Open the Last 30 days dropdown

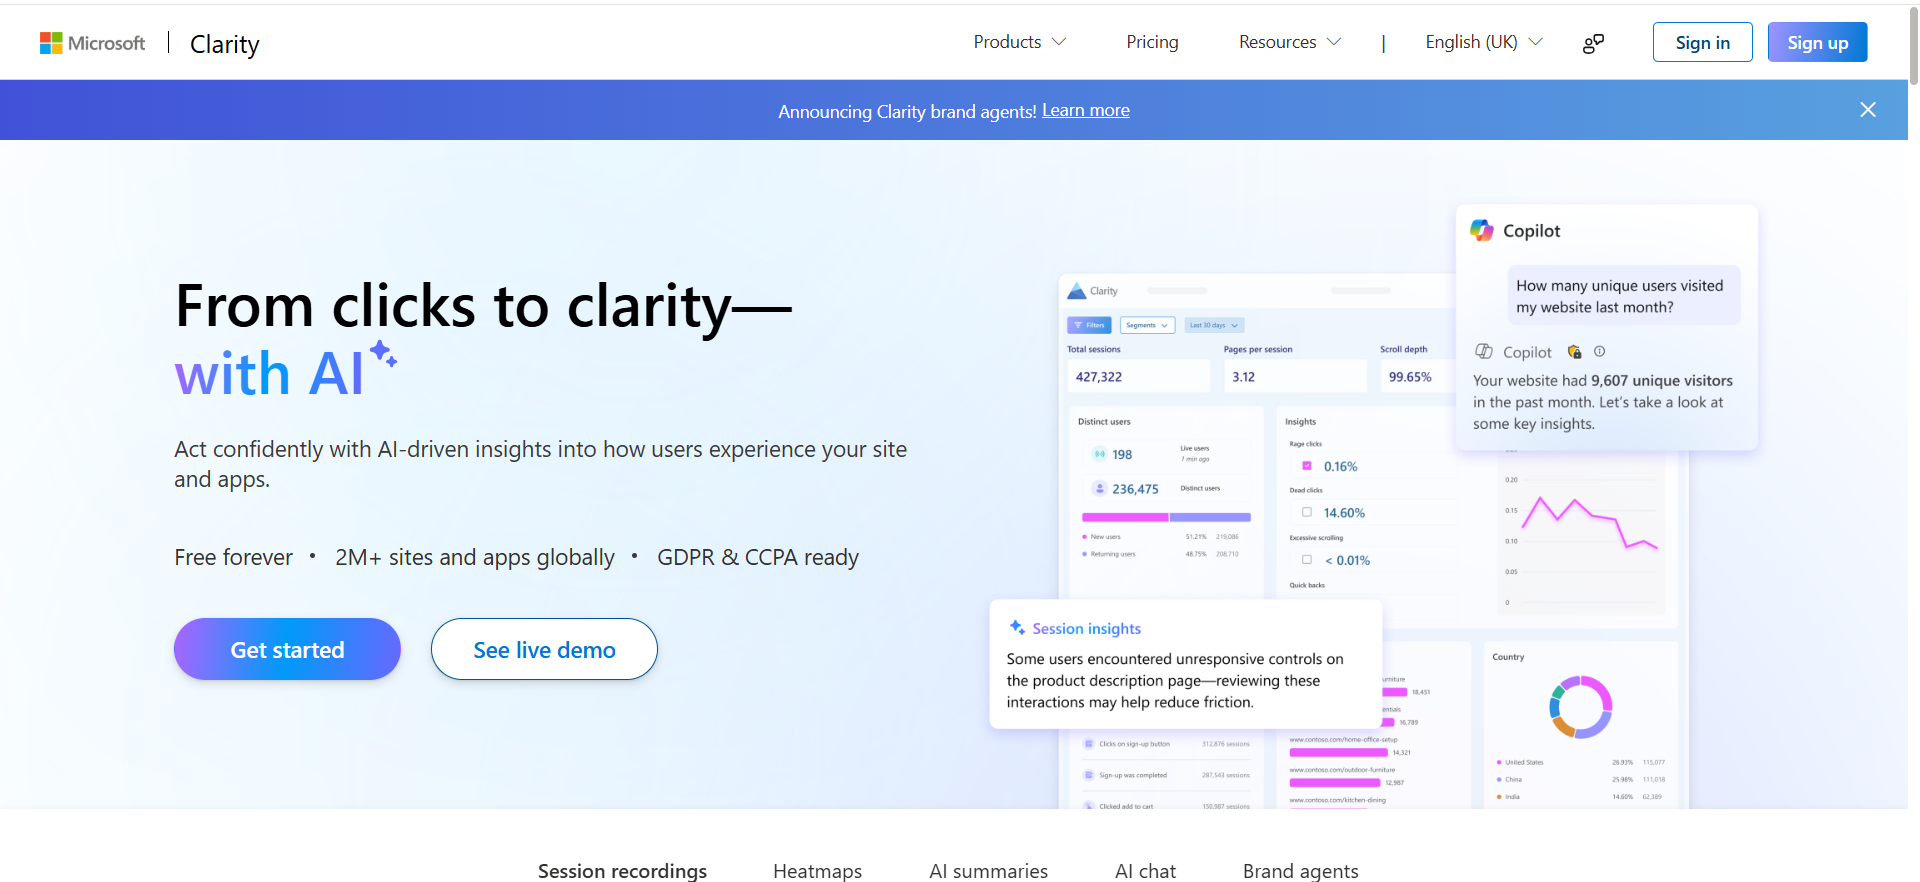1214,325
